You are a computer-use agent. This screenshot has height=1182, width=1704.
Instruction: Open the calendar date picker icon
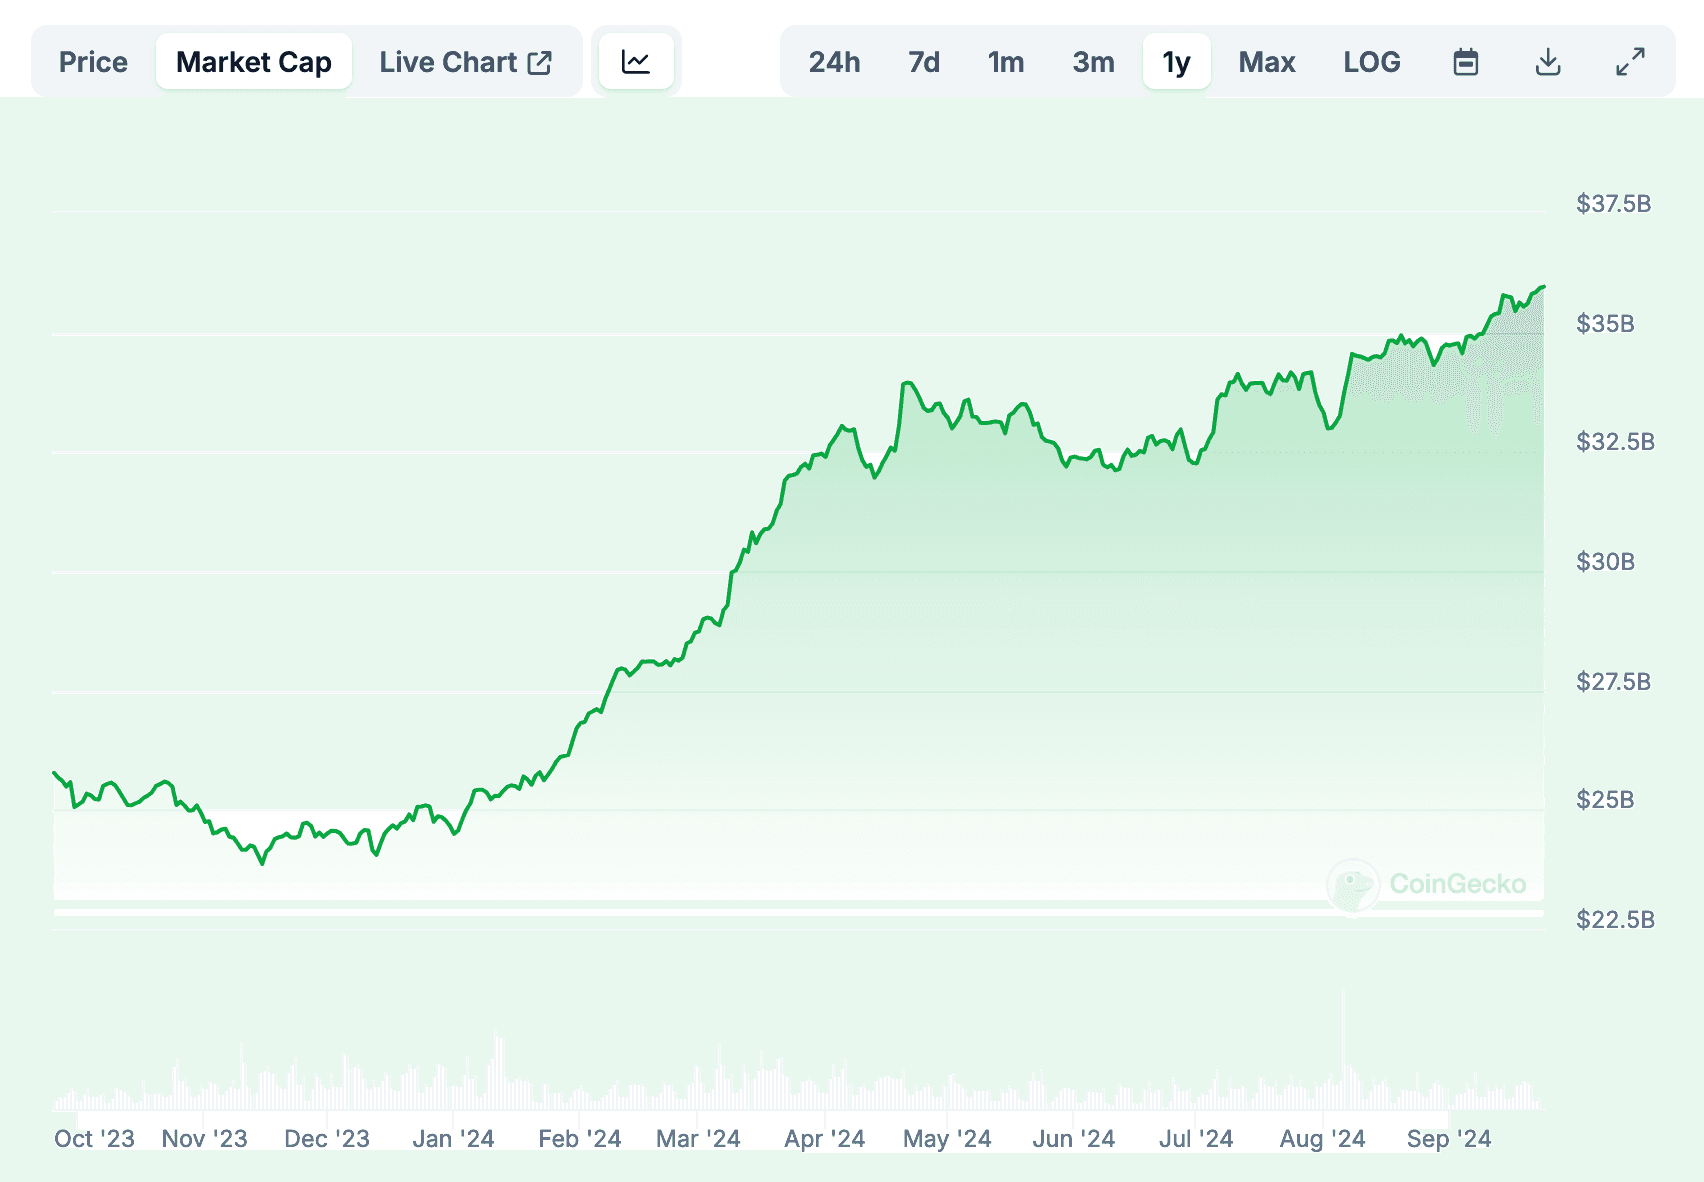1466,62
